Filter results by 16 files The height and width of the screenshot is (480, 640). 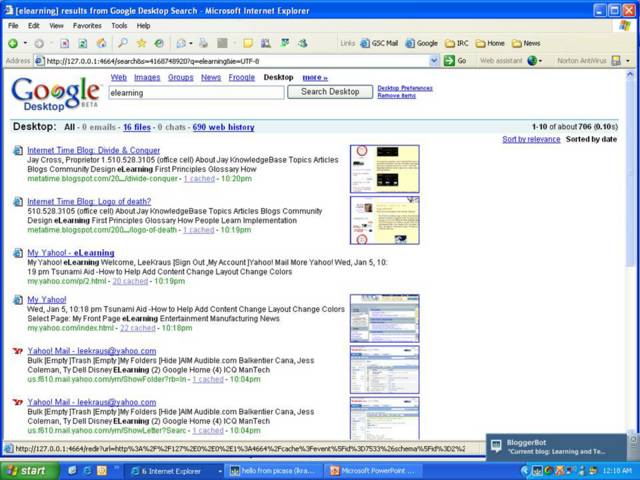137,127
